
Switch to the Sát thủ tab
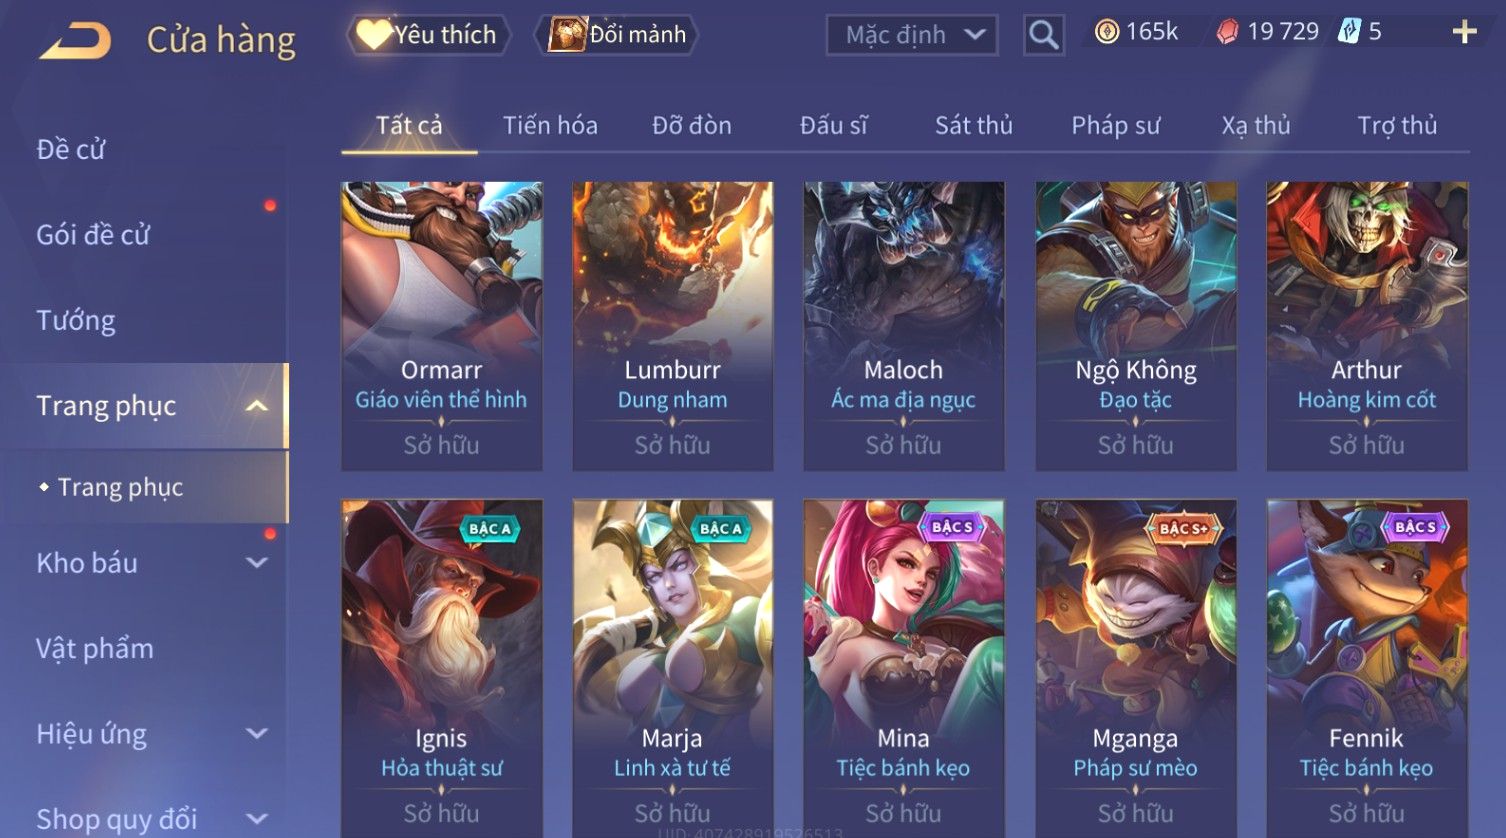click(x=974, y=126)
